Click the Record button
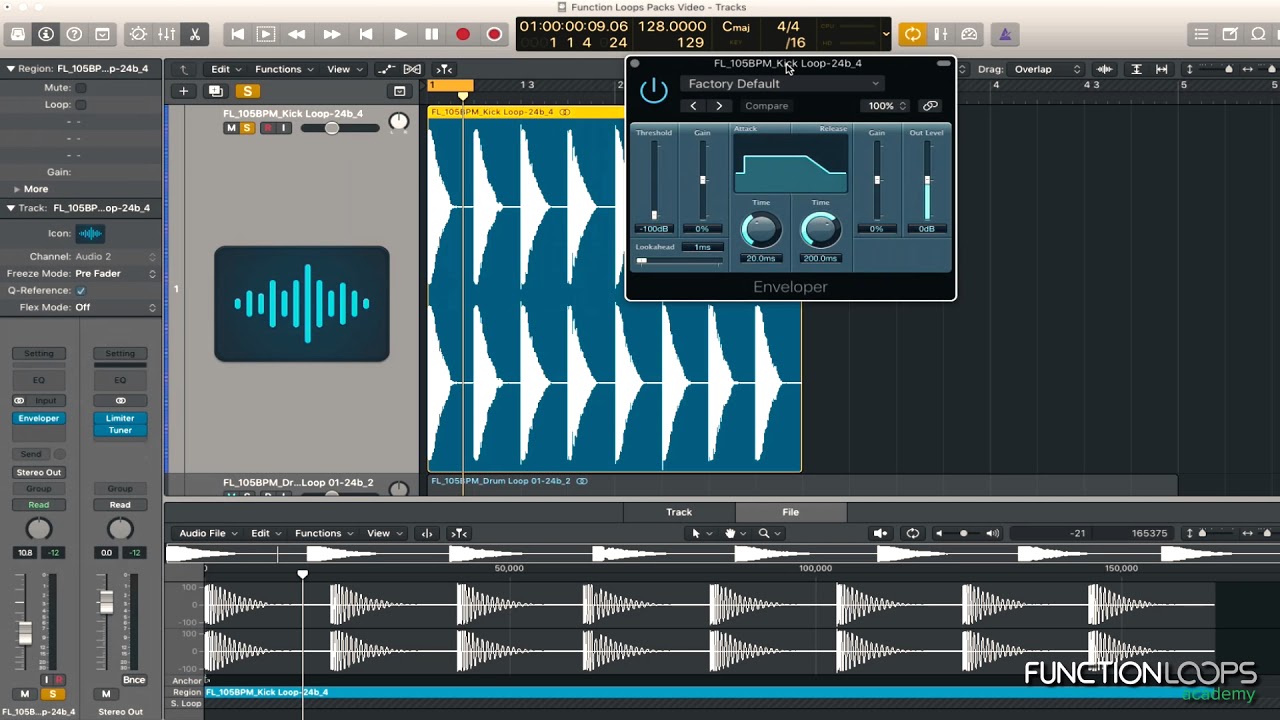Screen dimensions: 1280x720 [x=462, y=34]
